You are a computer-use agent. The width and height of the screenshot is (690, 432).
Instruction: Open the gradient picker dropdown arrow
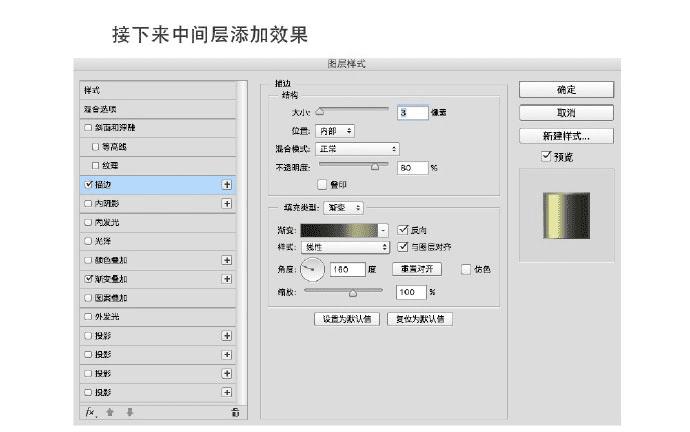[383, 230]
